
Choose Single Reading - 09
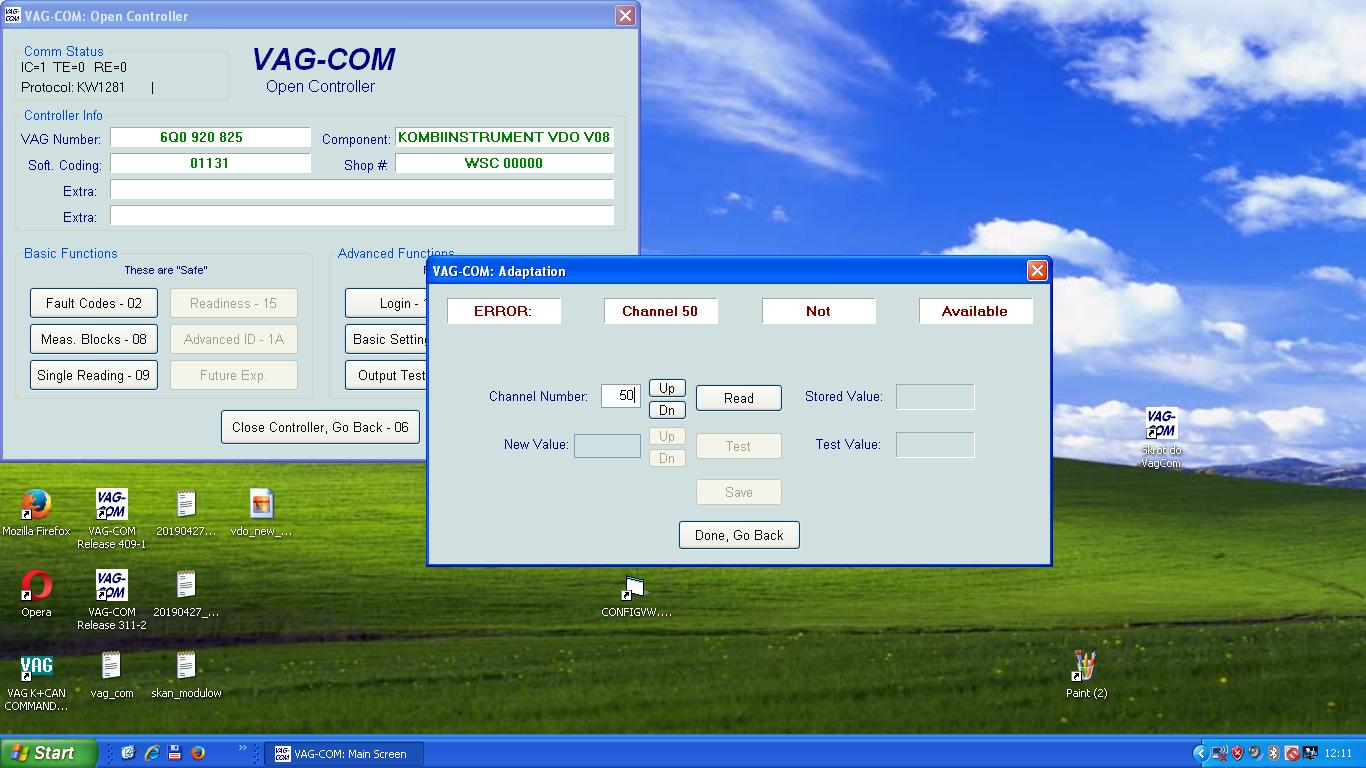(94, 375)
